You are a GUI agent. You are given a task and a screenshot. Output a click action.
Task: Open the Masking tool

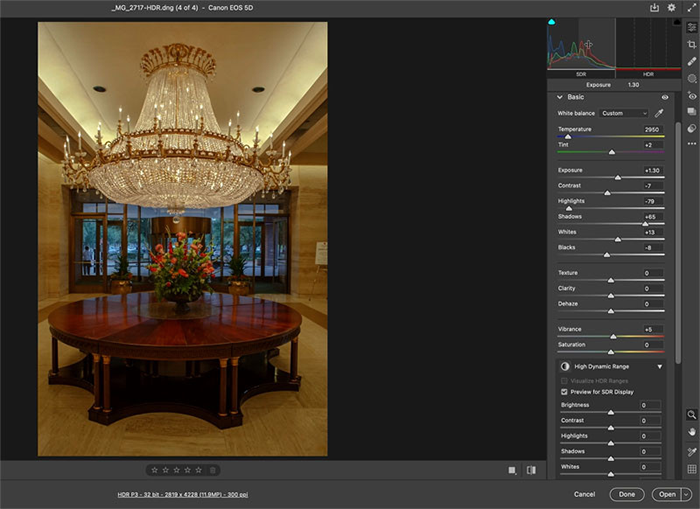[692, 78]
